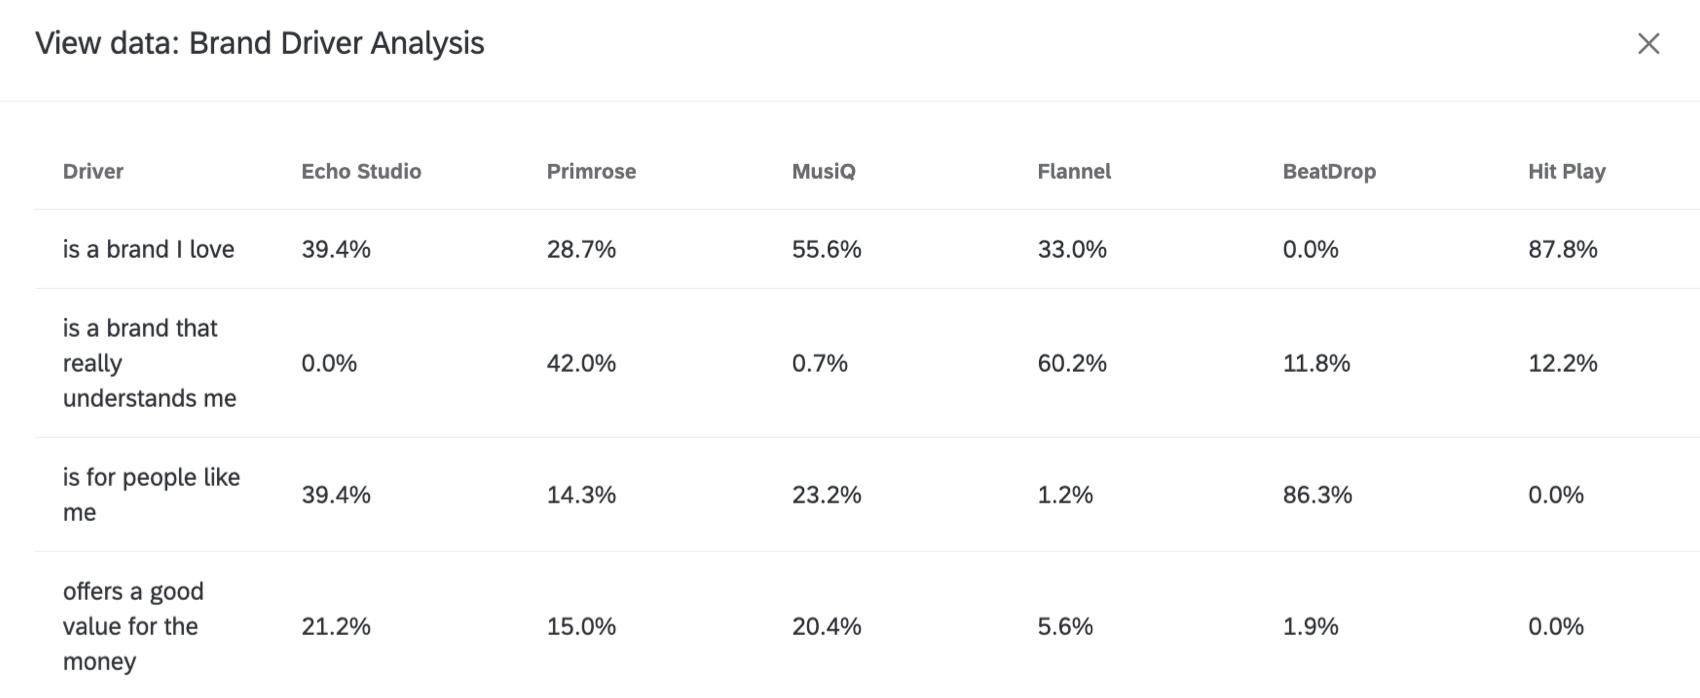
Task: Select the Primrose column header
Action: [591, 171]
